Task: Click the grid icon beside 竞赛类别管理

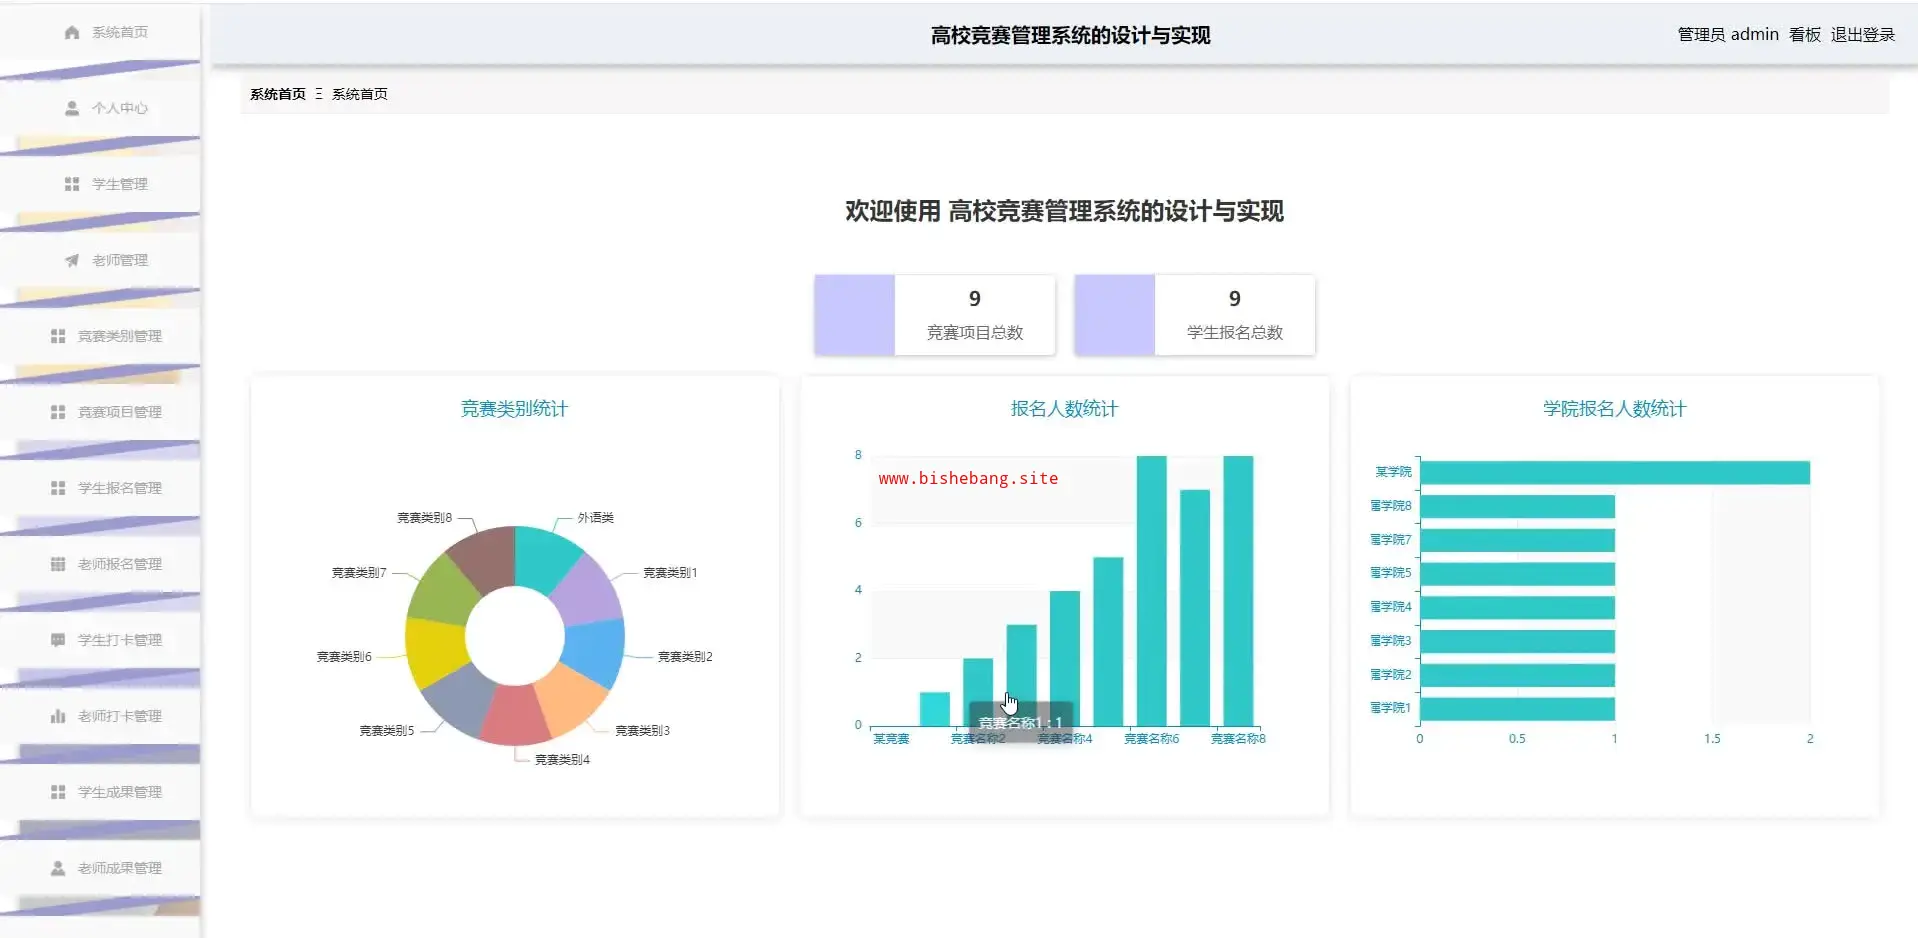Action: pos(58,336)
